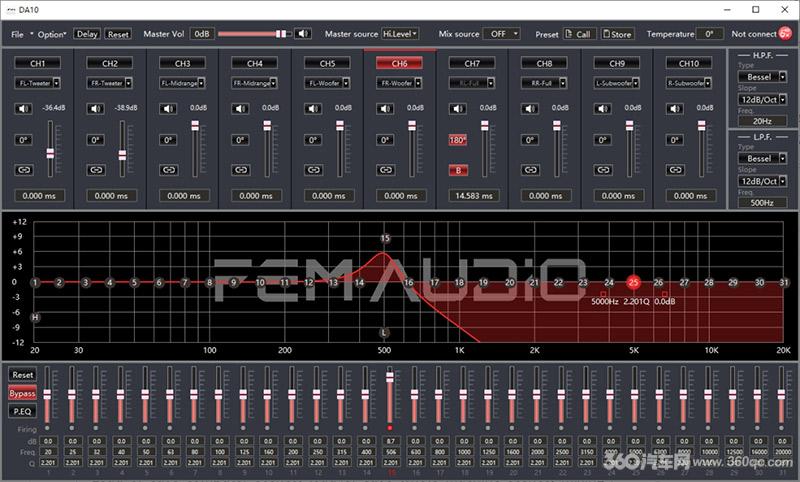
Task: Click the EQ band 15 gain fader
Action: click(x=390, y=377)
